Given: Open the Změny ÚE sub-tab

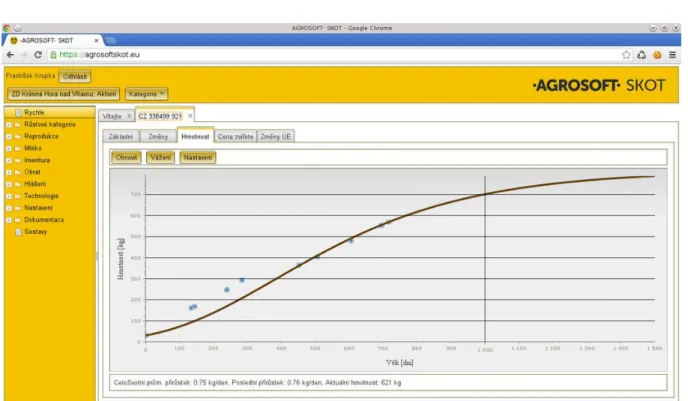Looking at the screenshot, I should pyautogui.click(x=276, y=136).
